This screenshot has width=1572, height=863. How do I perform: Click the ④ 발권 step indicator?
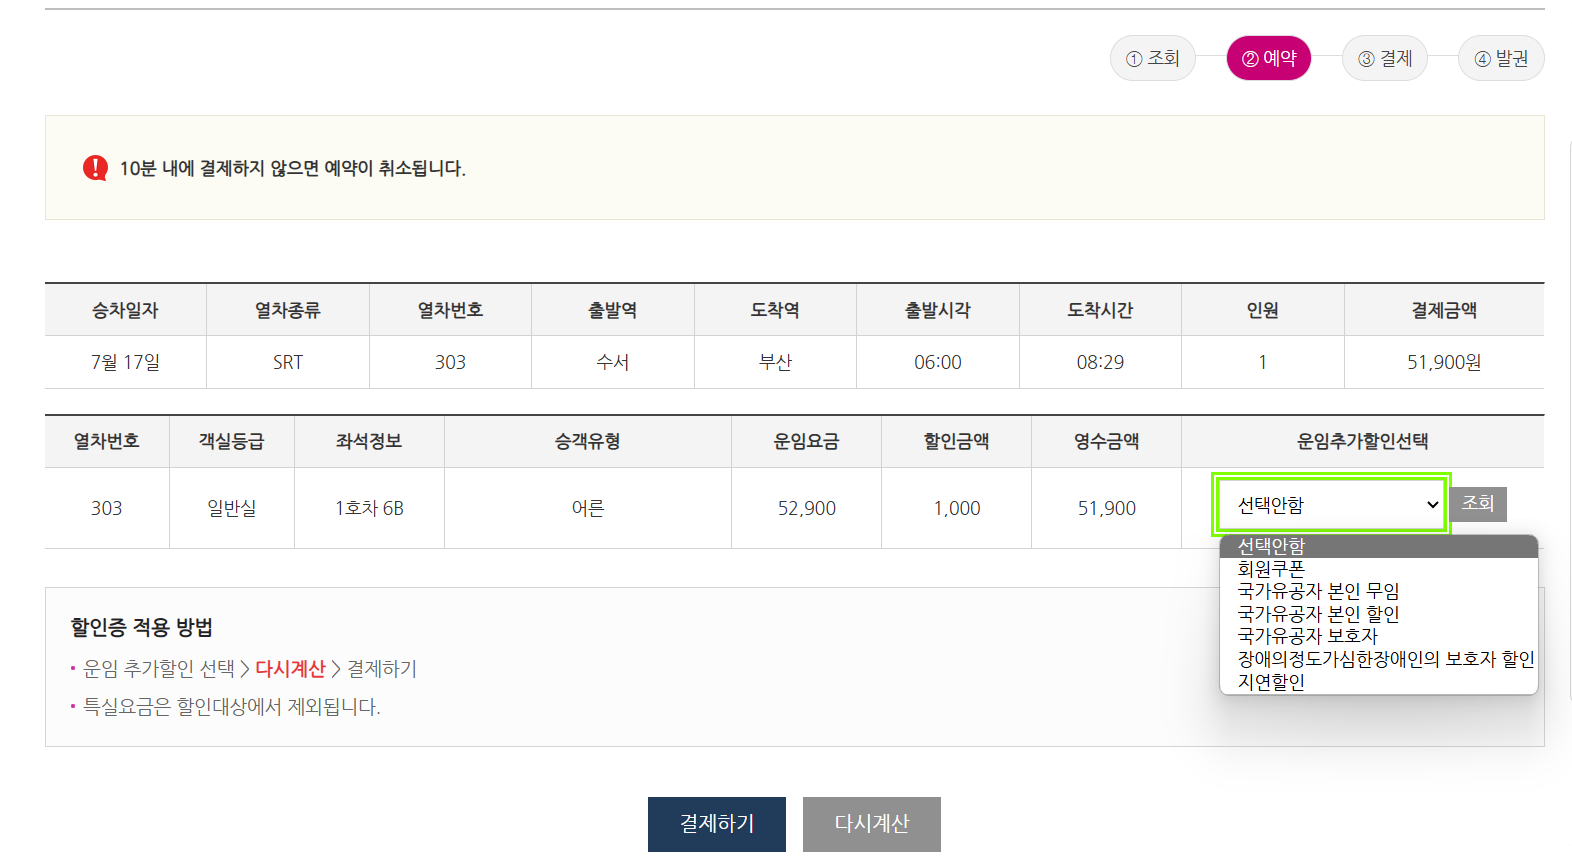[1501, 58]
